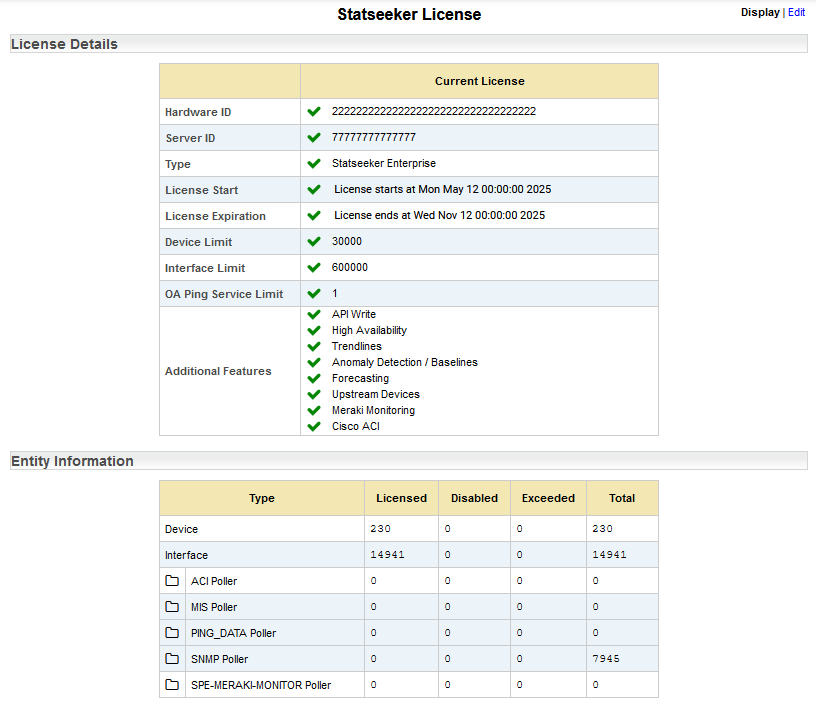The image size is (816, 710).
Task: Click the Hardware ID row label
Action: coord(198,112)
